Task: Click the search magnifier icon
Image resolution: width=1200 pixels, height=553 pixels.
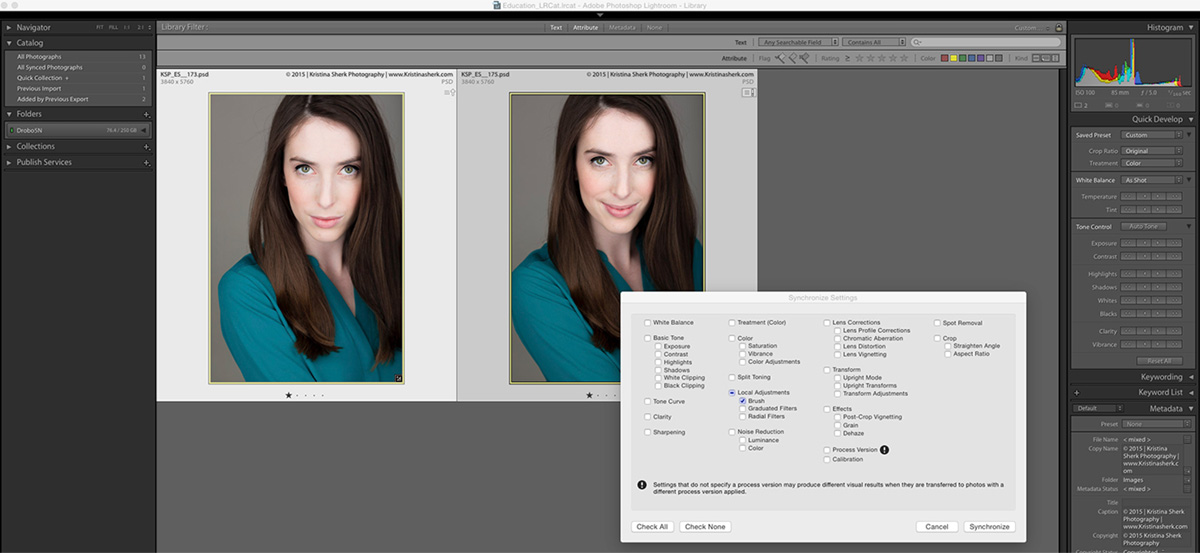Action: click(x=916, y=43)
